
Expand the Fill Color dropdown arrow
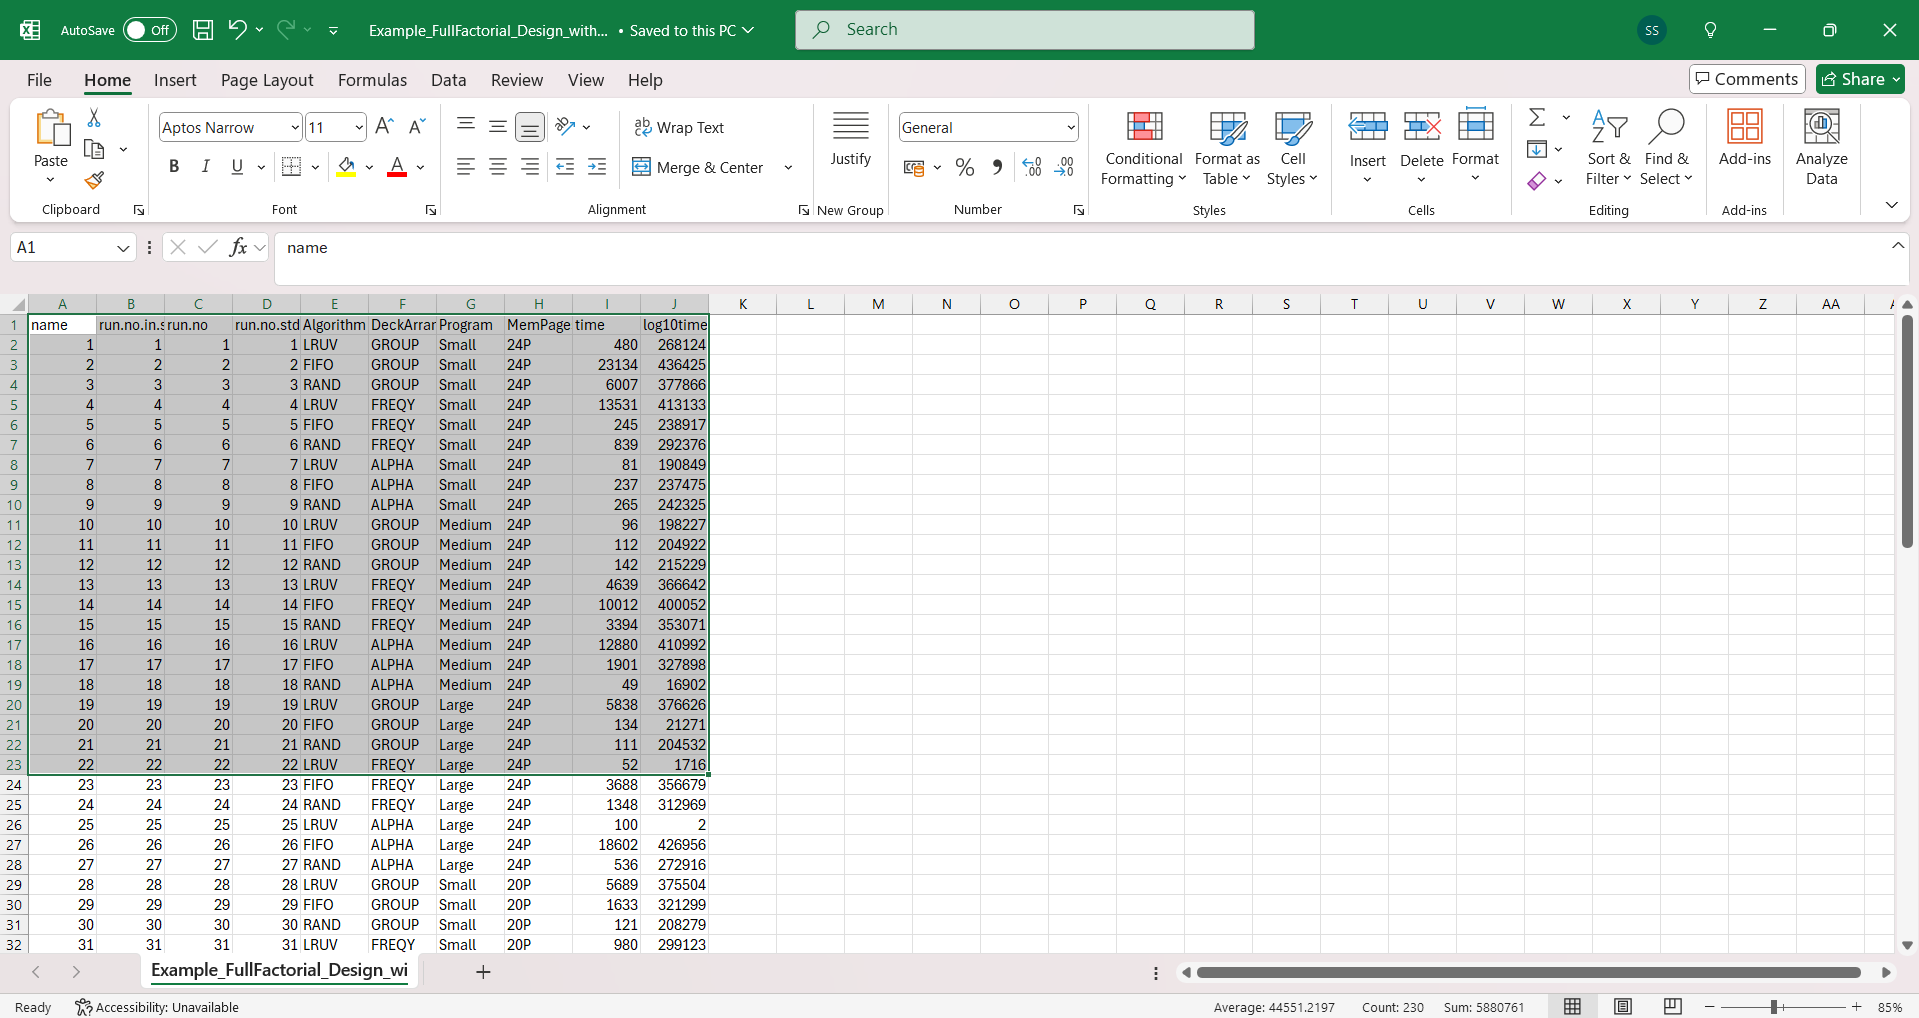tap(368, 167)
